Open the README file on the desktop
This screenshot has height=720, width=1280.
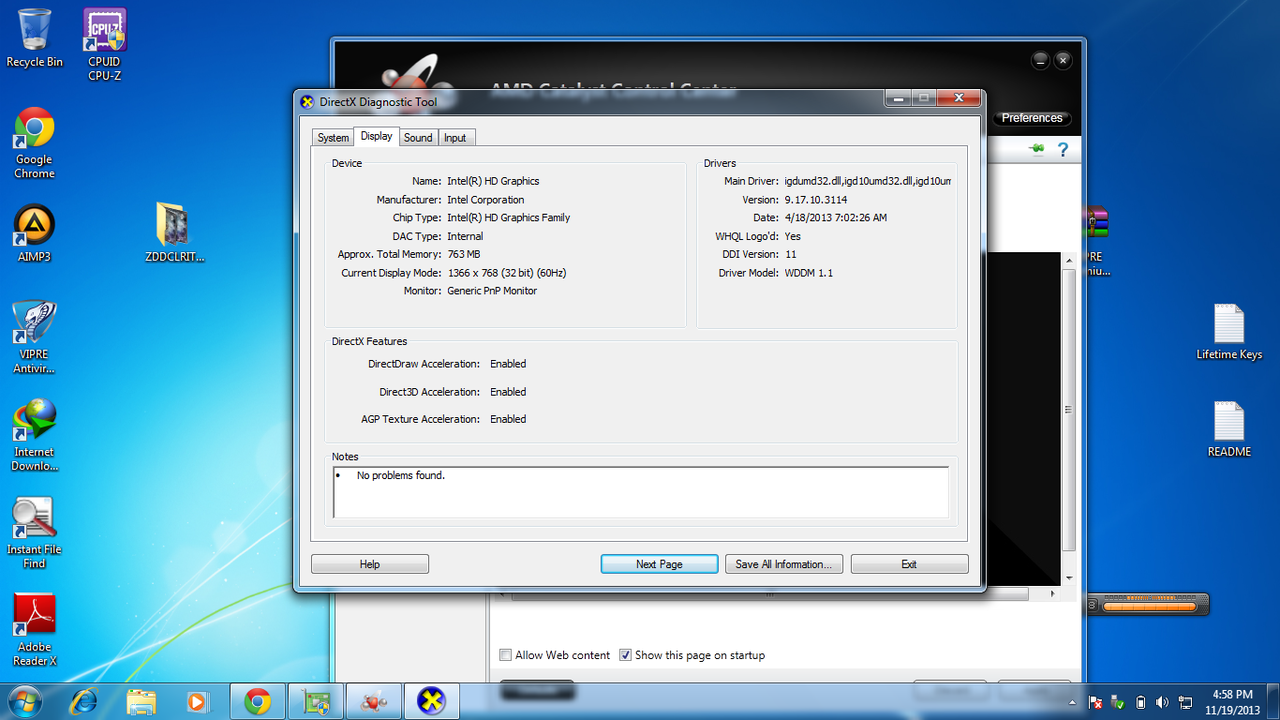1229,429
